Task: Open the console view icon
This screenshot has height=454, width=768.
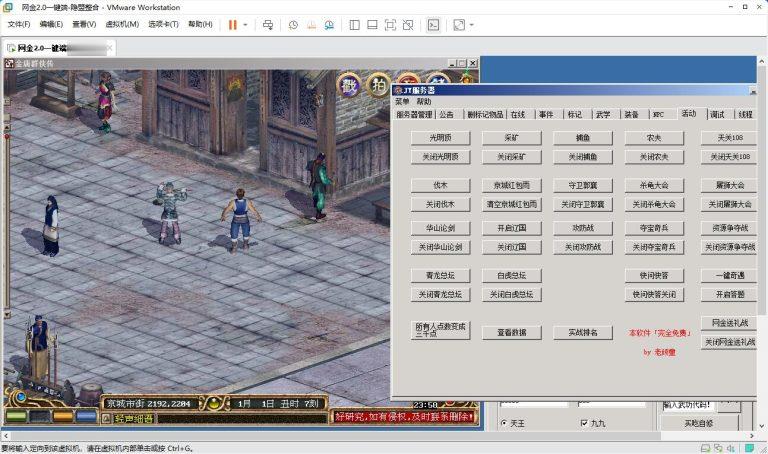Action: pyautogui.click(x=433, y=24)
